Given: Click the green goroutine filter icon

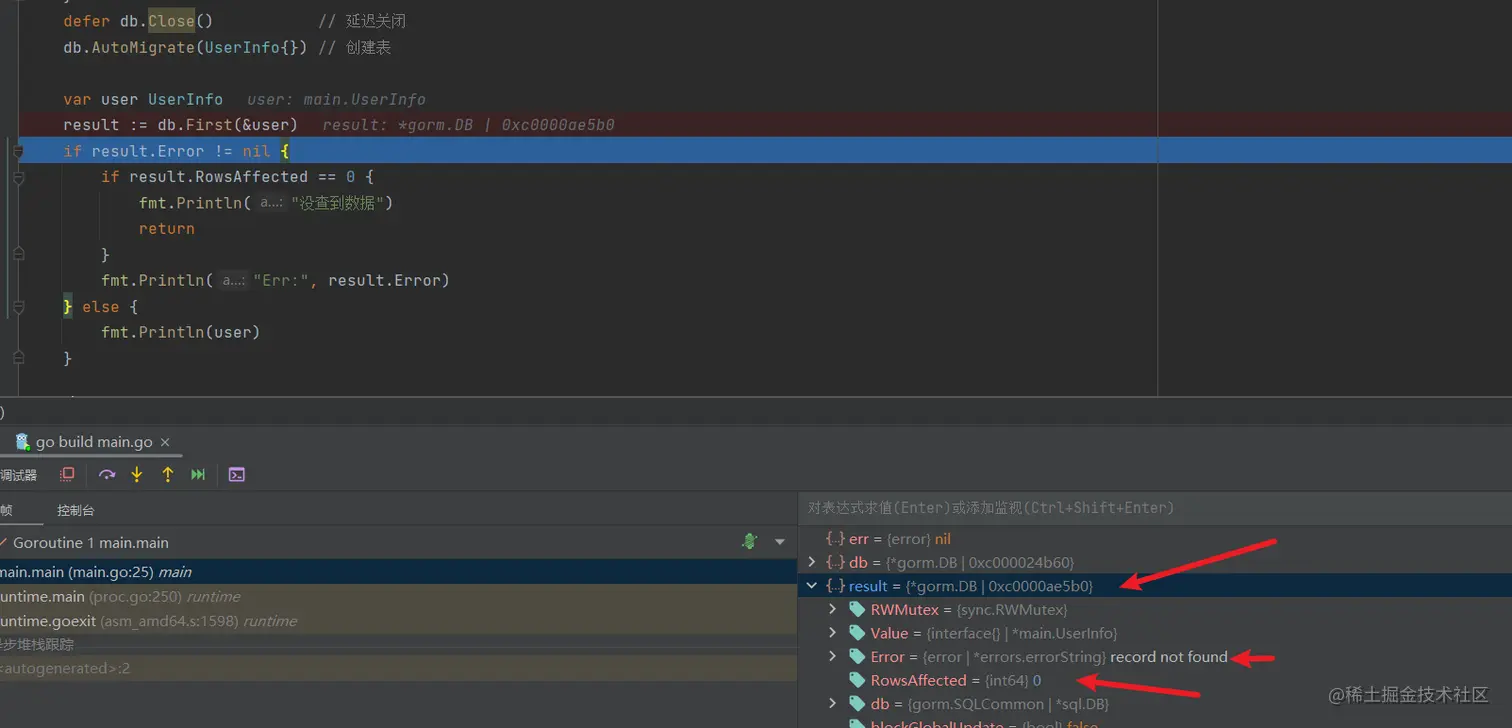Looking at the screenshot, I should (x=750, y=542).
